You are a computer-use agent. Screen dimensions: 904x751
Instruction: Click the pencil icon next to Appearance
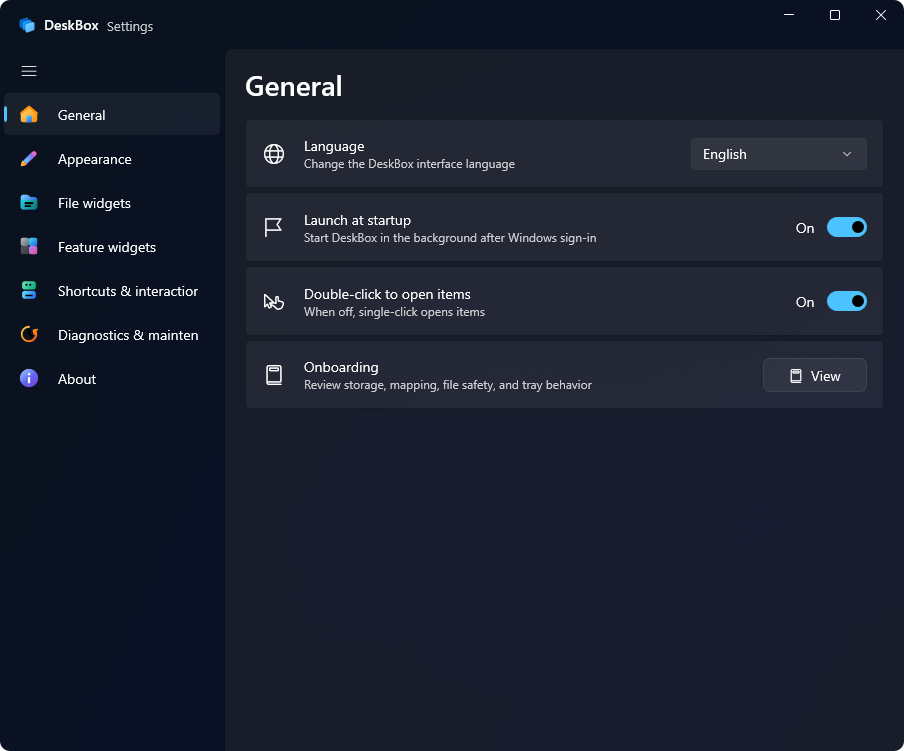[x=29, y=158]
